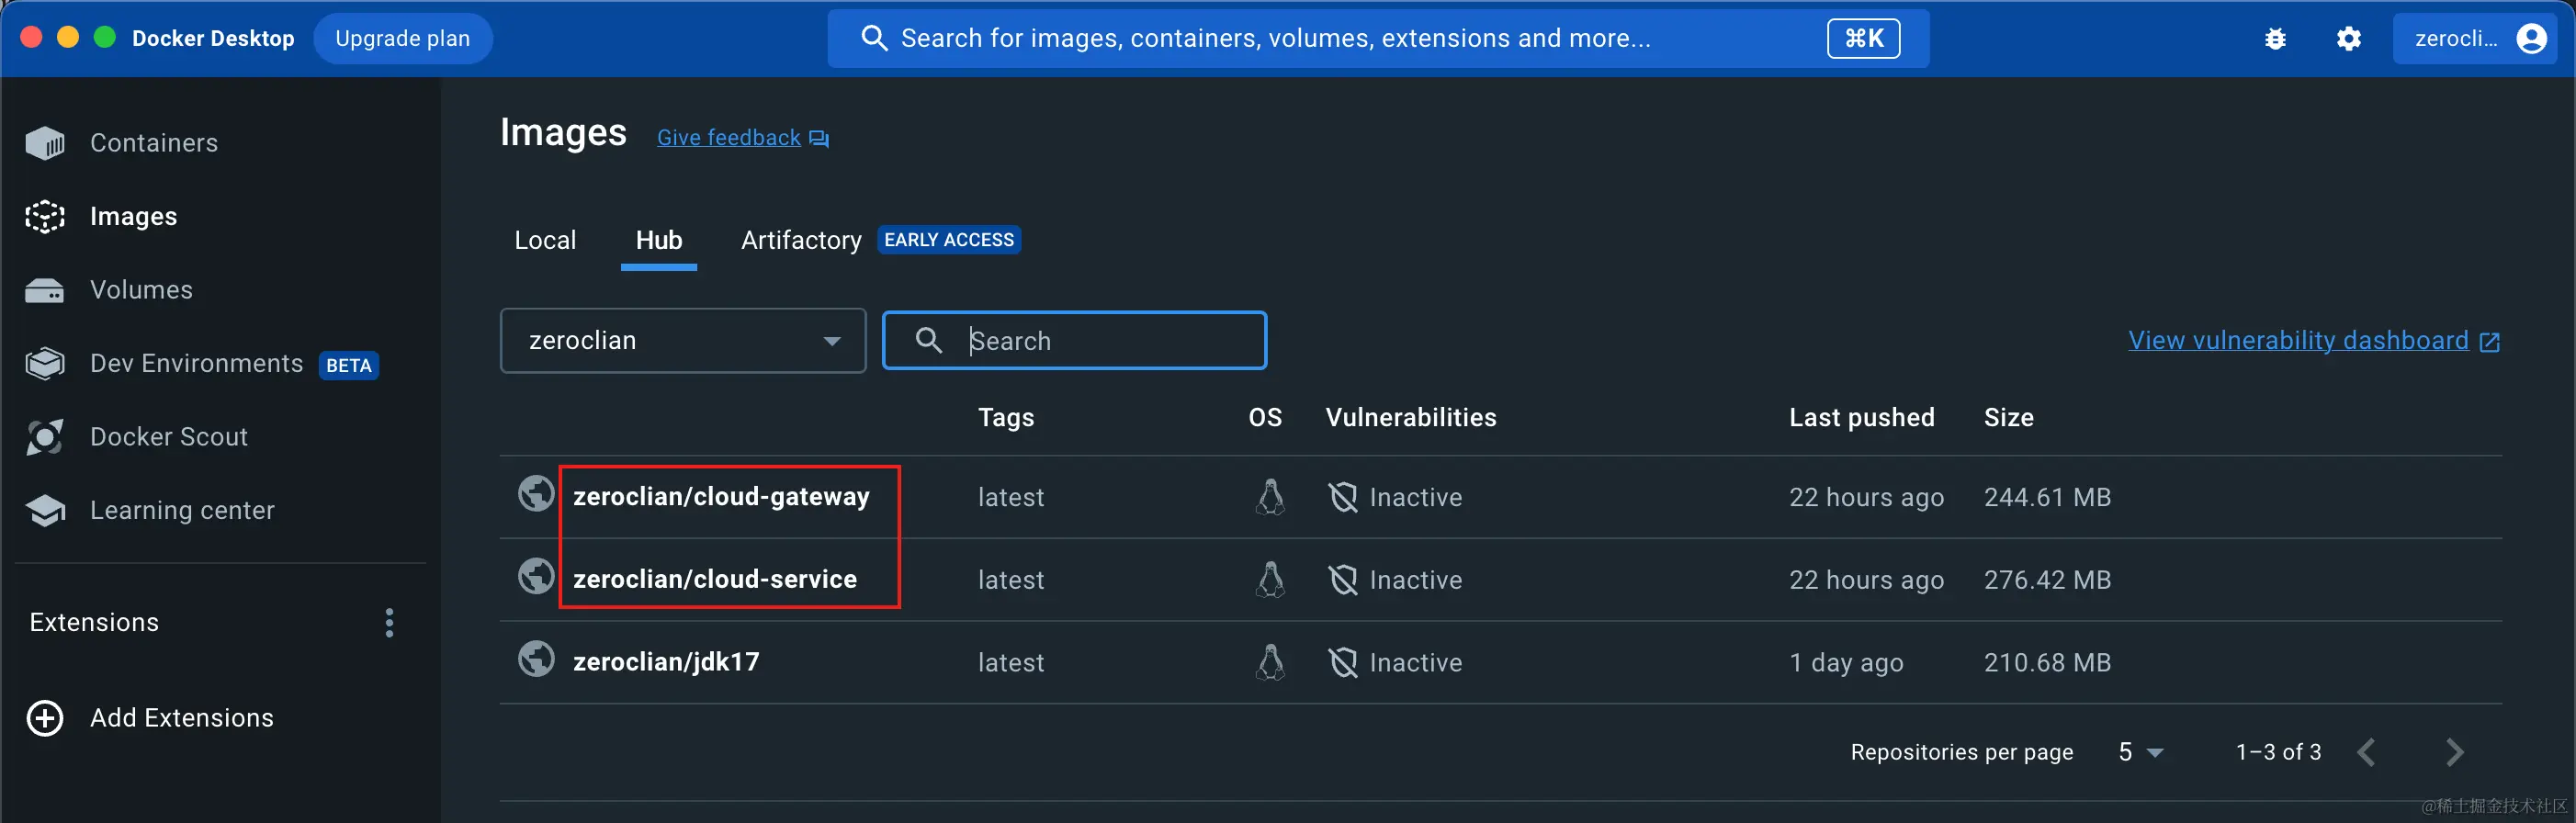Switch to the Artifactory tab
This screenshot has width=2576, height=823.
(x=800, y=241)
